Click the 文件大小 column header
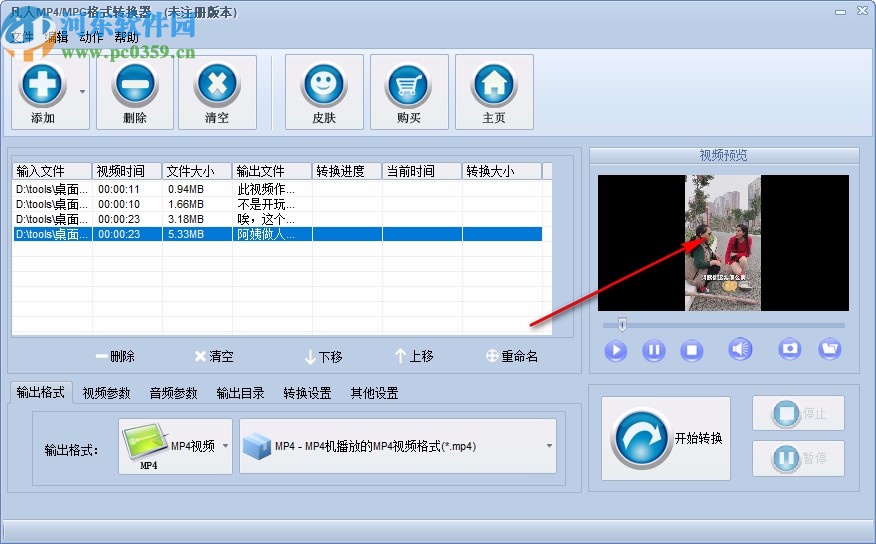The width and height of the screenshot is (876, 544). 197,171
